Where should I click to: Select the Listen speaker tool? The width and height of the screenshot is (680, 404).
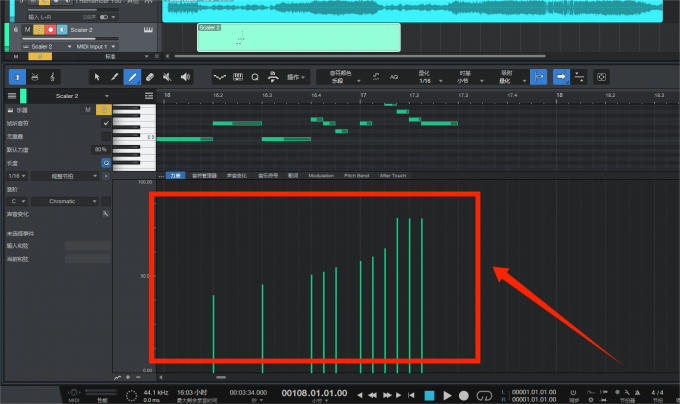pyautogui.click(x=184, y=76)
